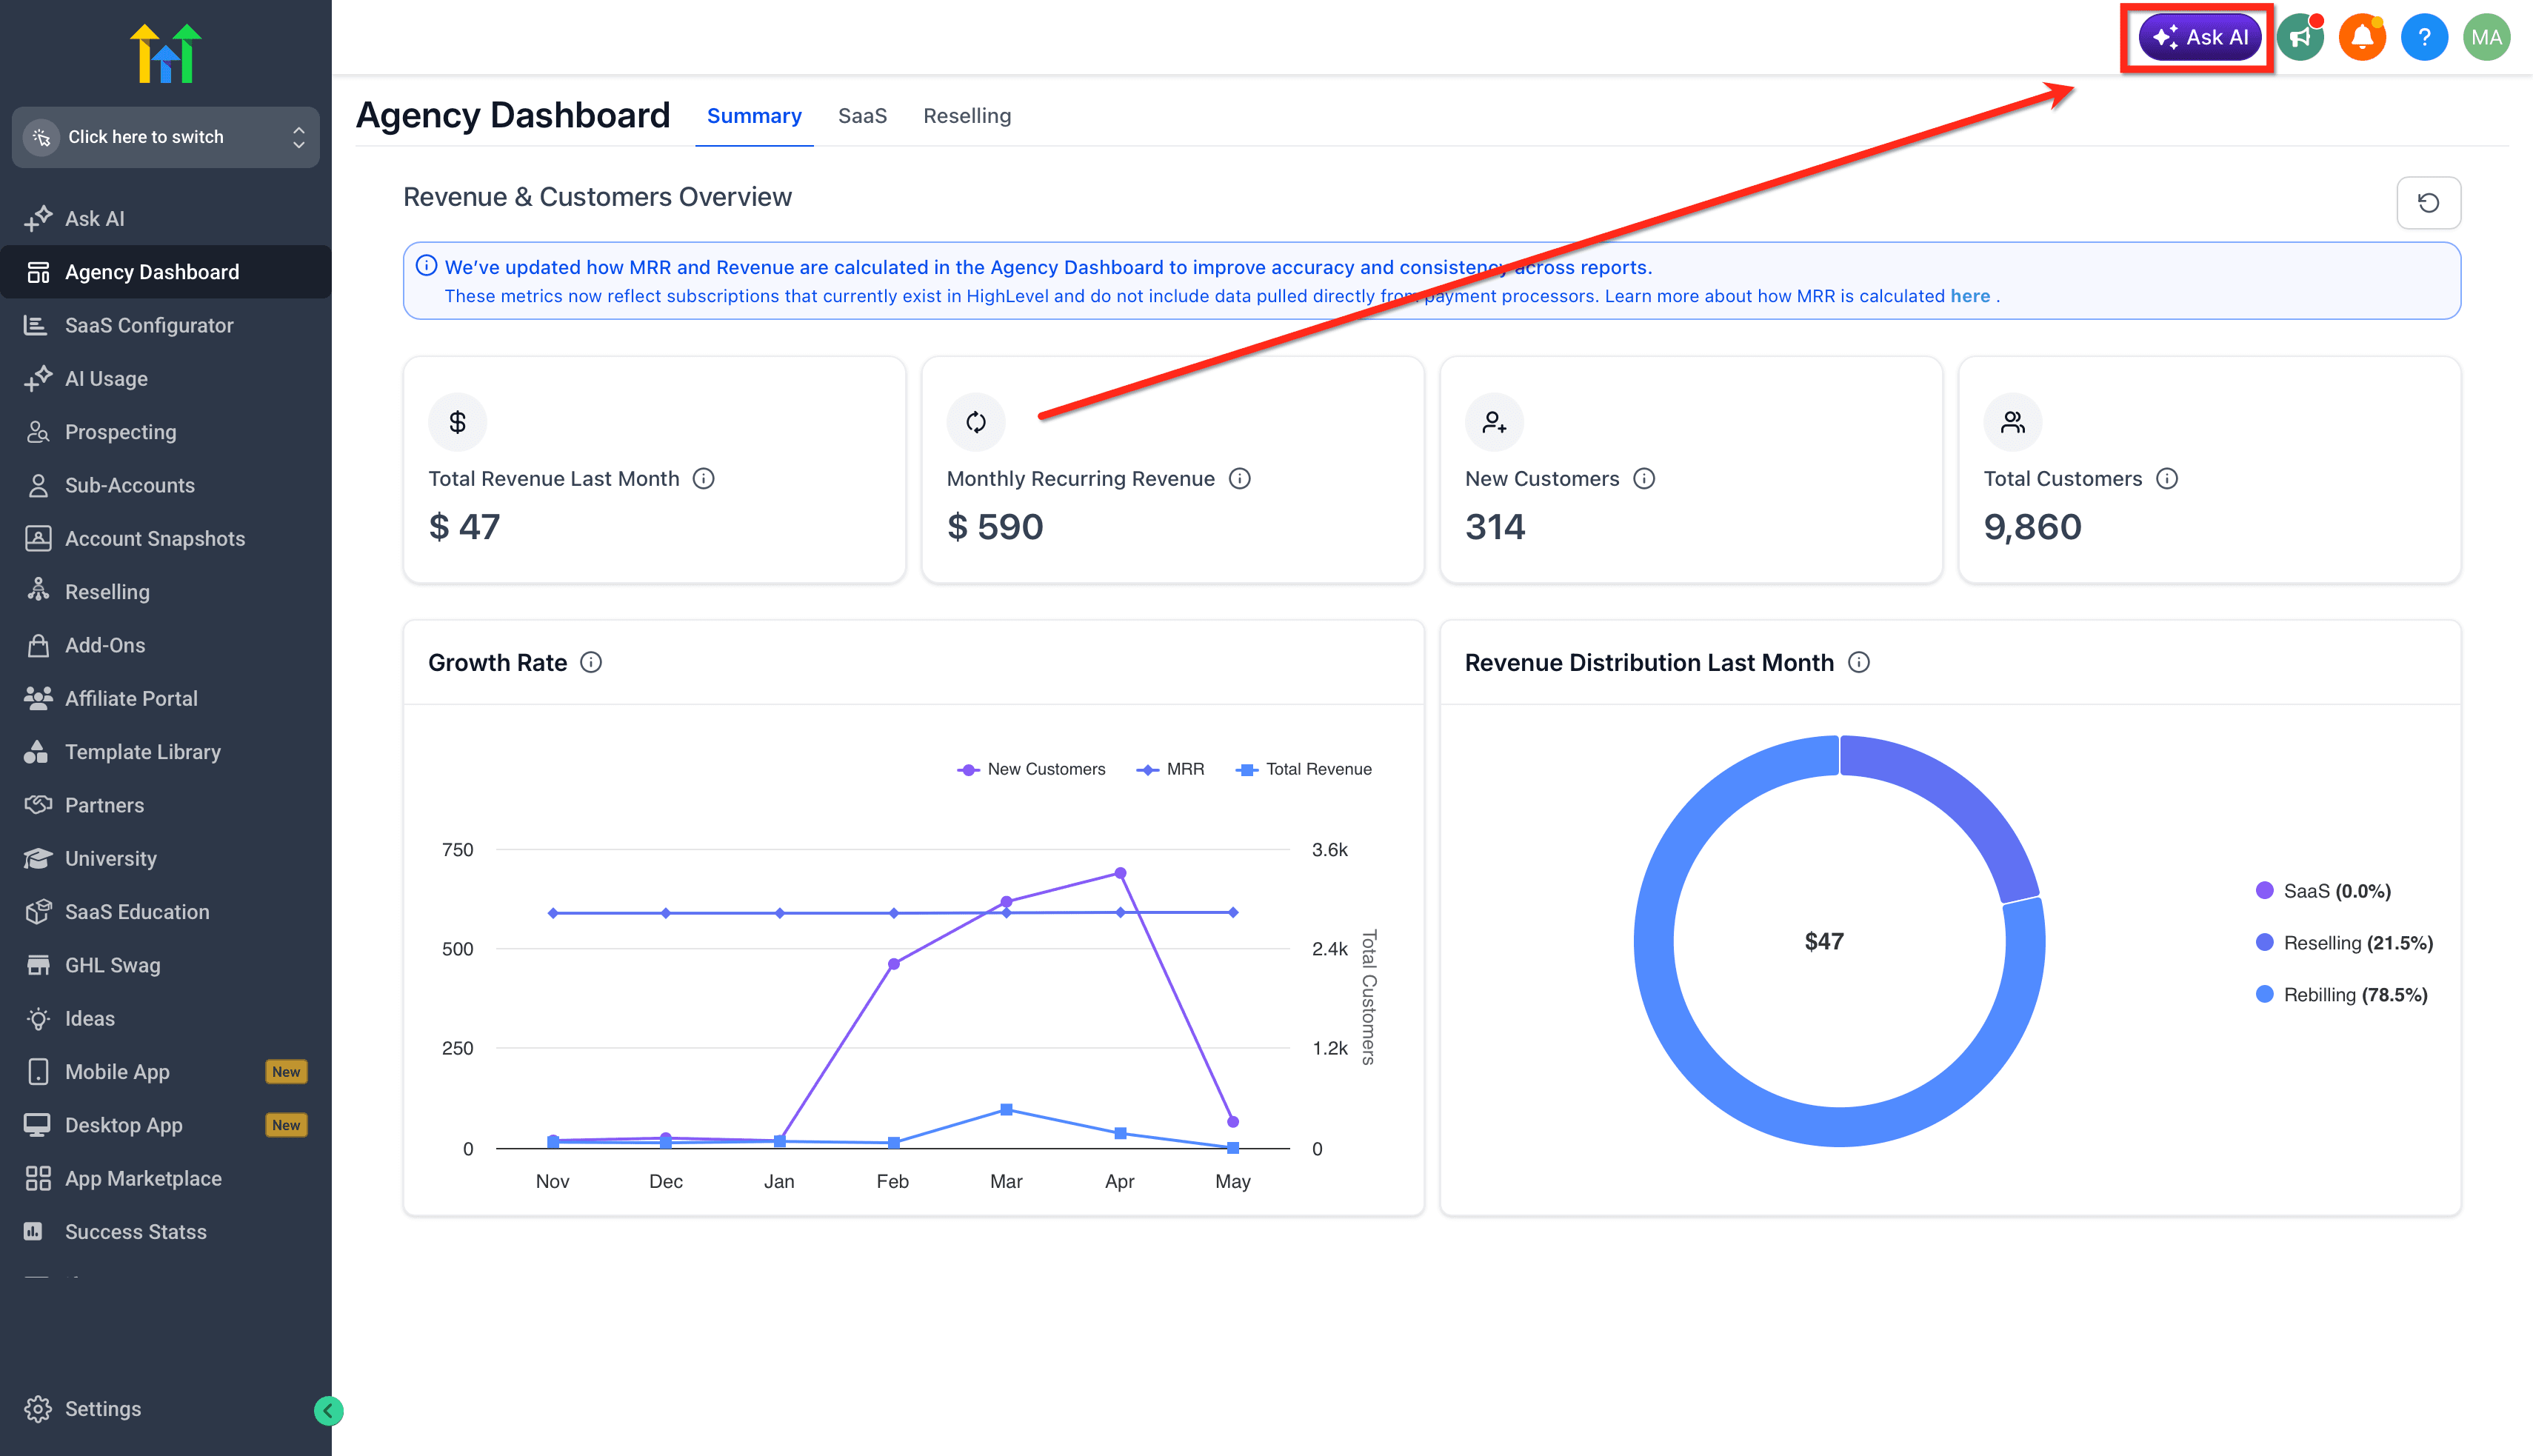Click info icon beside Growth Rate
Image resolution: width=2533 pixels, height=1456 pixels.
[x=591, y=663]
